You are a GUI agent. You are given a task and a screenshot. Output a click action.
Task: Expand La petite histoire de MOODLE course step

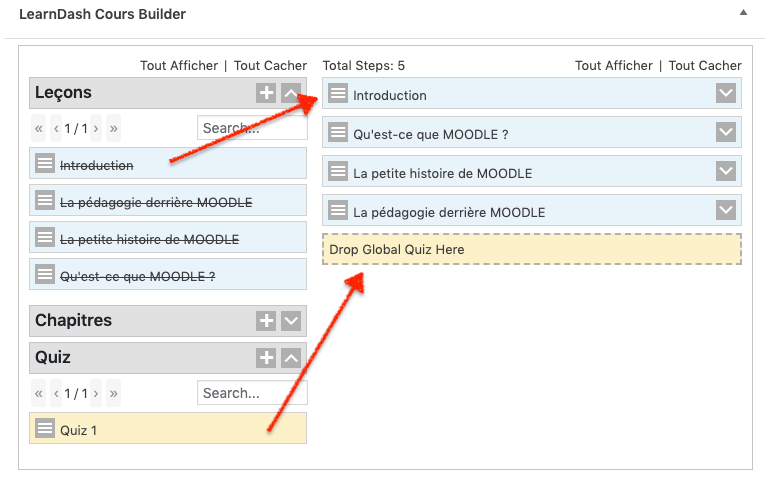coord(726,171)
